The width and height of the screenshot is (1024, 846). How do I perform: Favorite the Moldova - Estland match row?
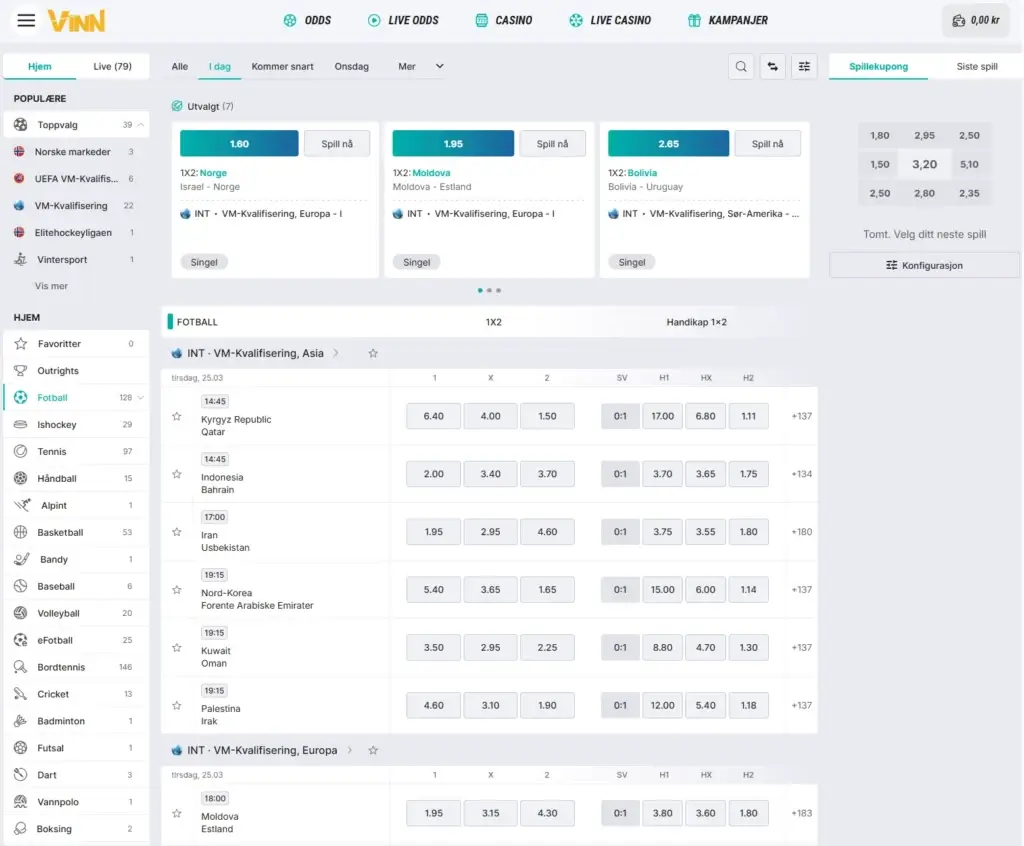[x=177, y=813]
